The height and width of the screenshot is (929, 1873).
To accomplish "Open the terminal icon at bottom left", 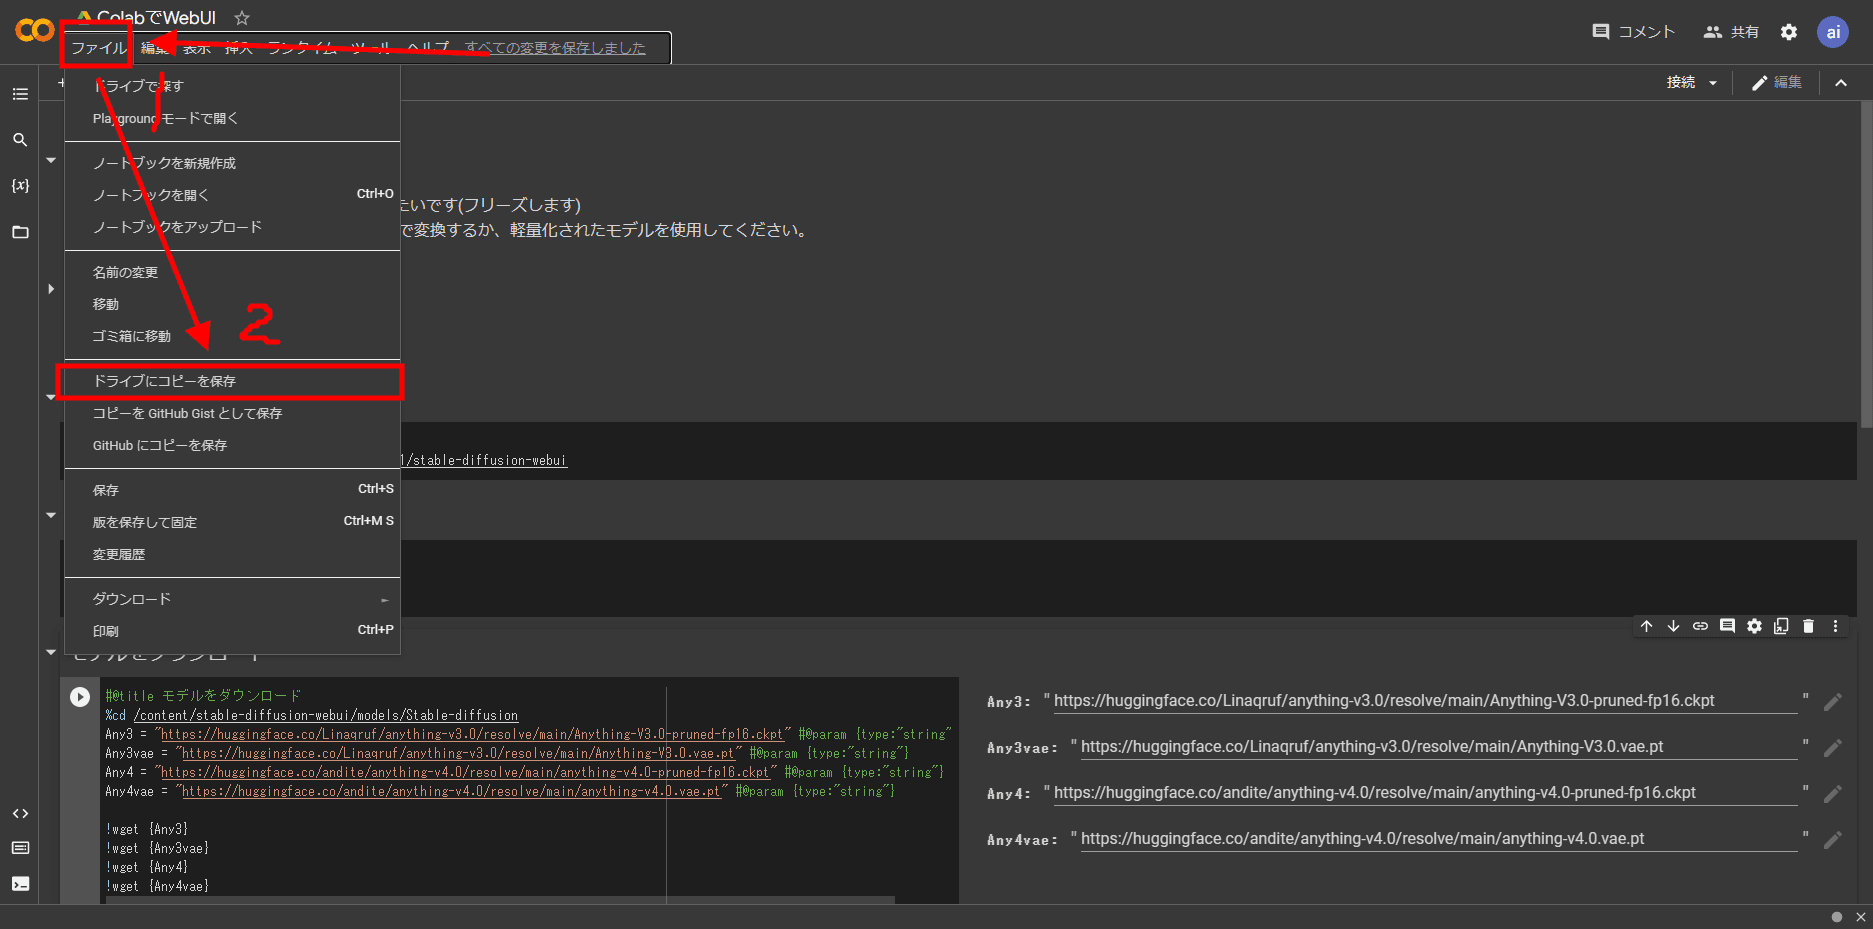I will 20,884.
